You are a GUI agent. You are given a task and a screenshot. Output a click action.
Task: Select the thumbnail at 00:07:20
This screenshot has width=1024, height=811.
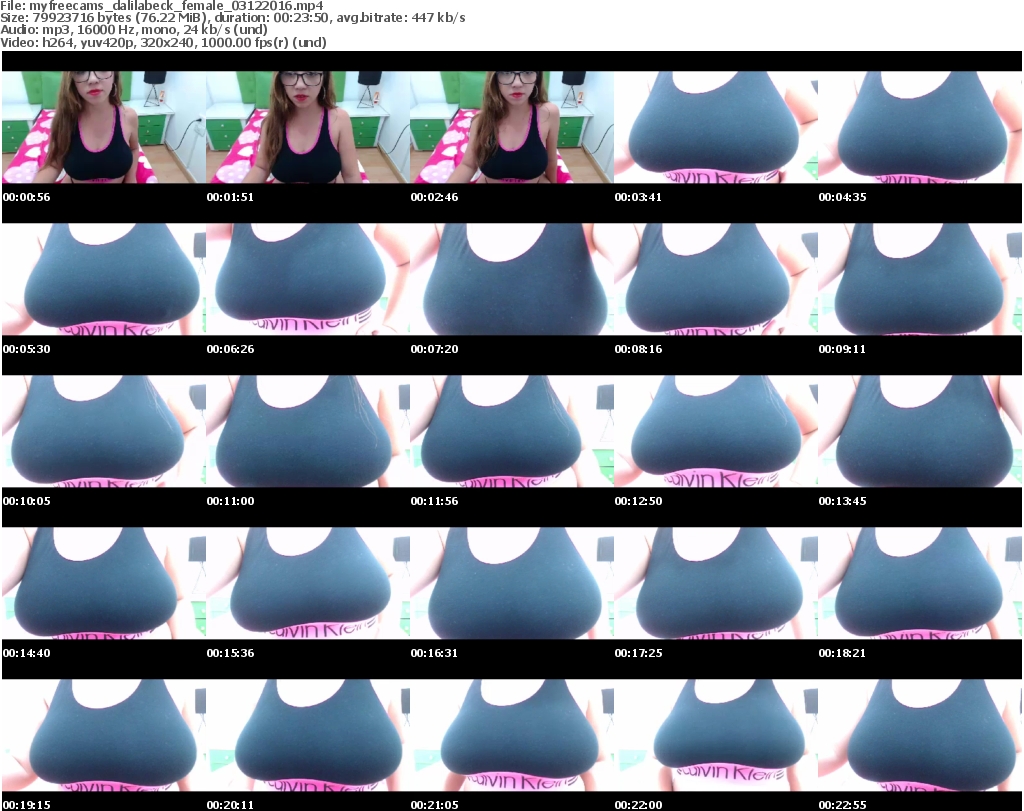tap(512, 279)
